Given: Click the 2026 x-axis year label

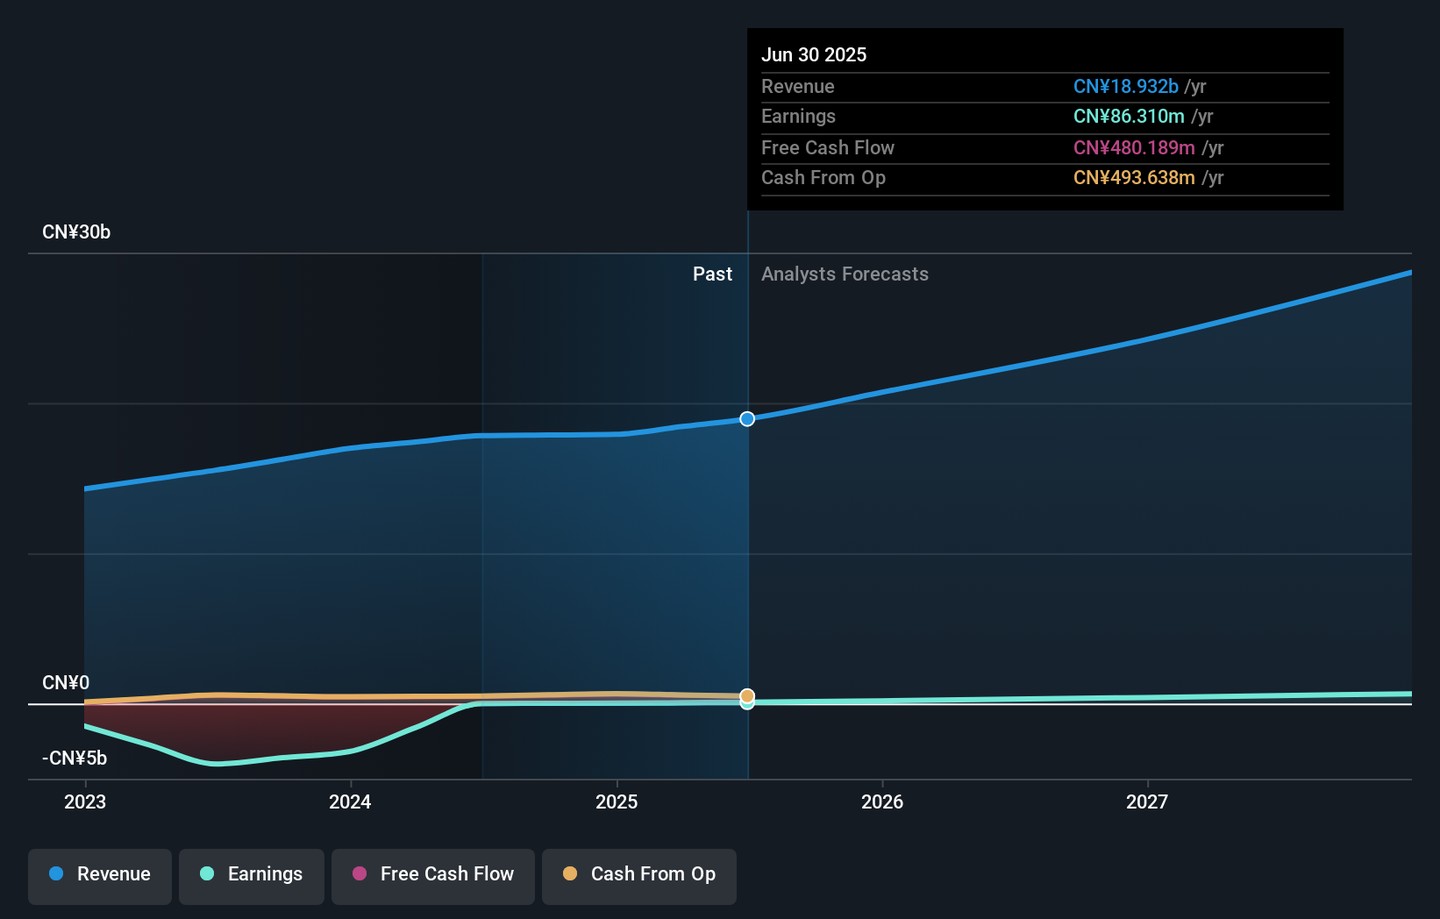Looking at the screenshot, I should point(882,802).
